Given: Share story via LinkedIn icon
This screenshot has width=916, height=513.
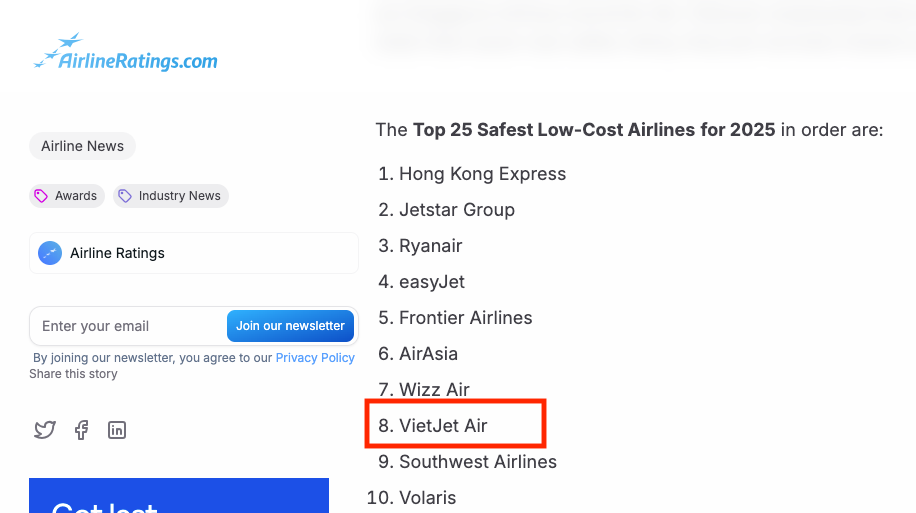Looking at the screenshot, I should coord(117,430).
